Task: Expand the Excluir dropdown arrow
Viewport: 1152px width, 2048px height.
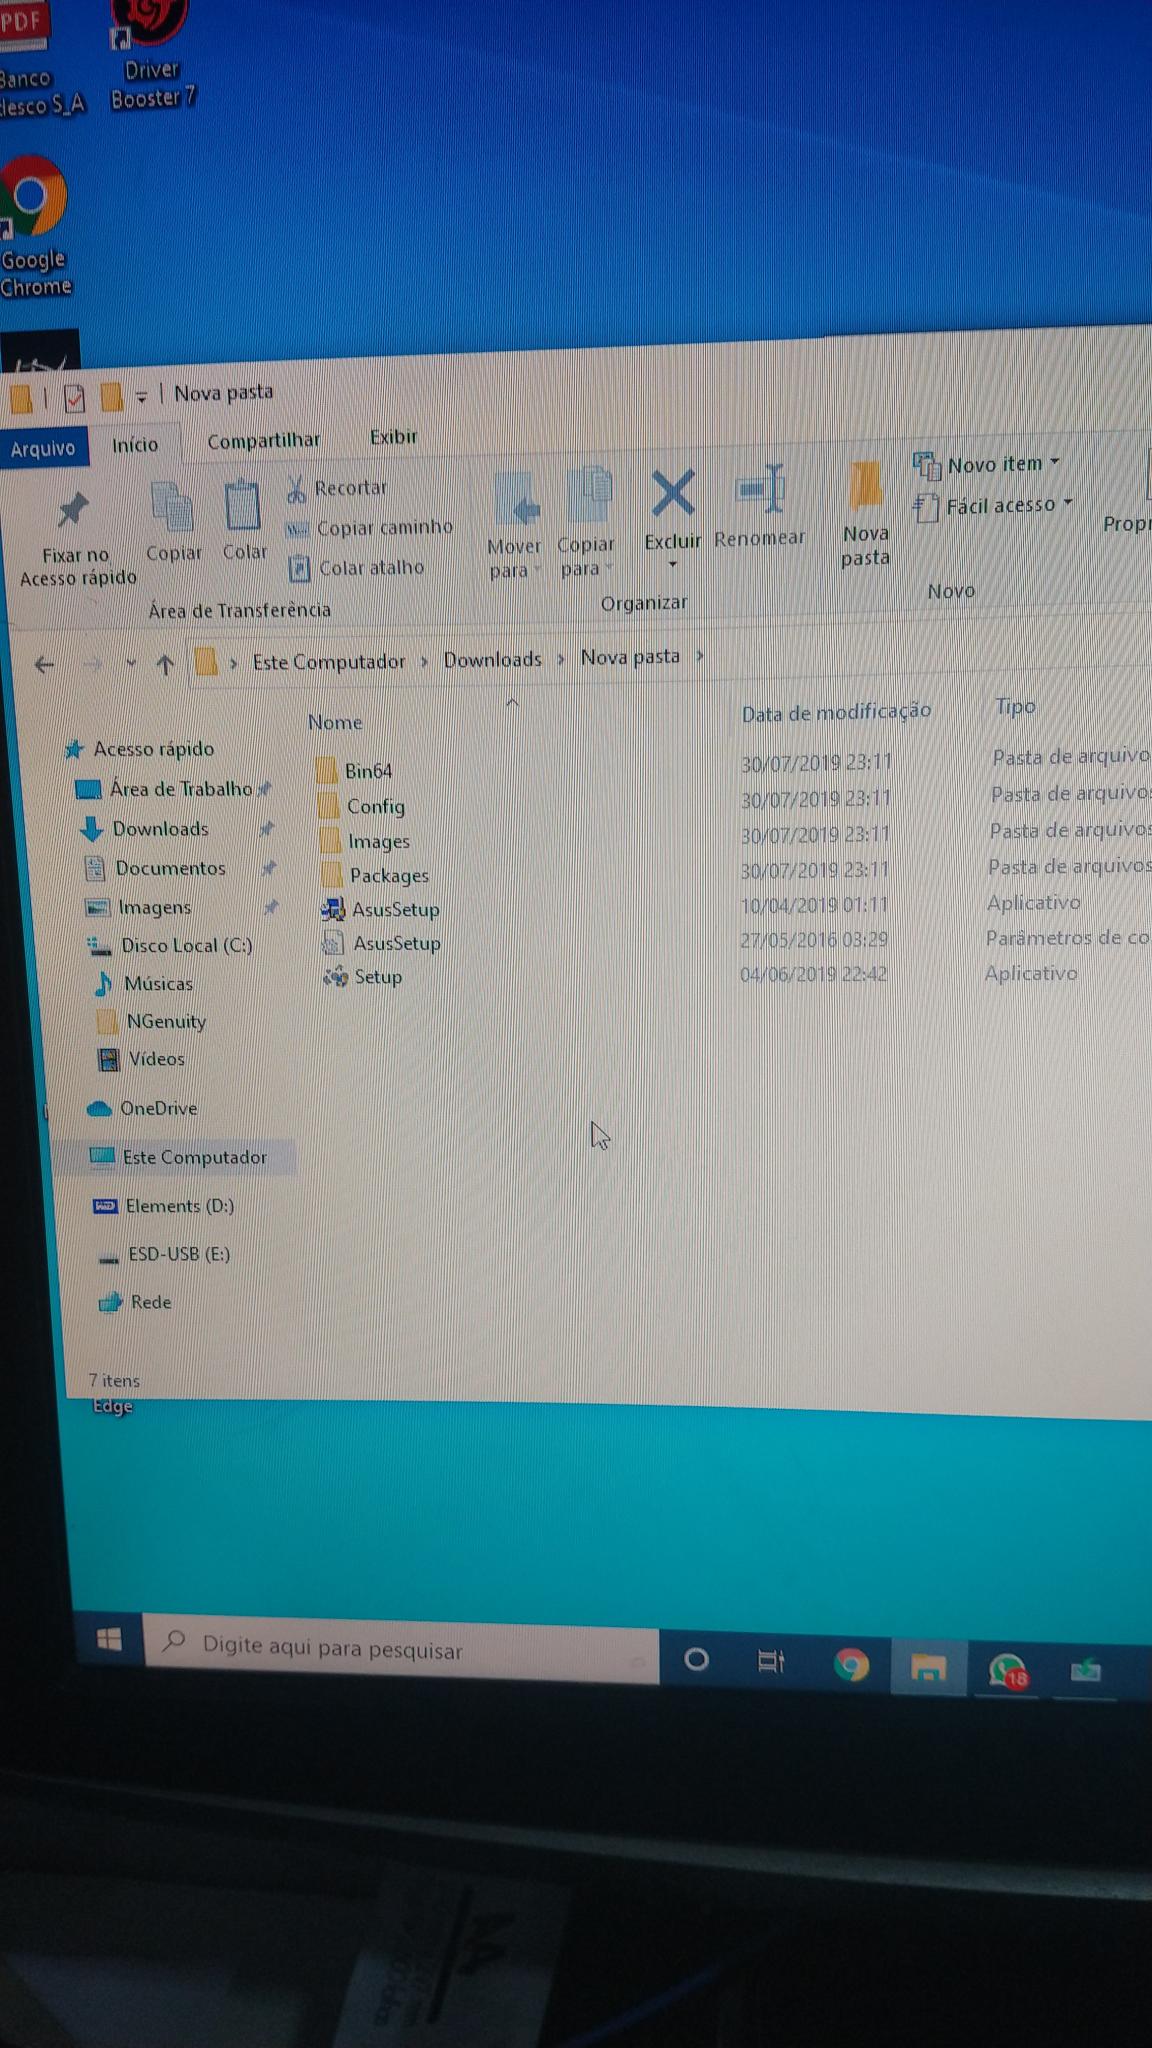Action: tap(673, 565)
